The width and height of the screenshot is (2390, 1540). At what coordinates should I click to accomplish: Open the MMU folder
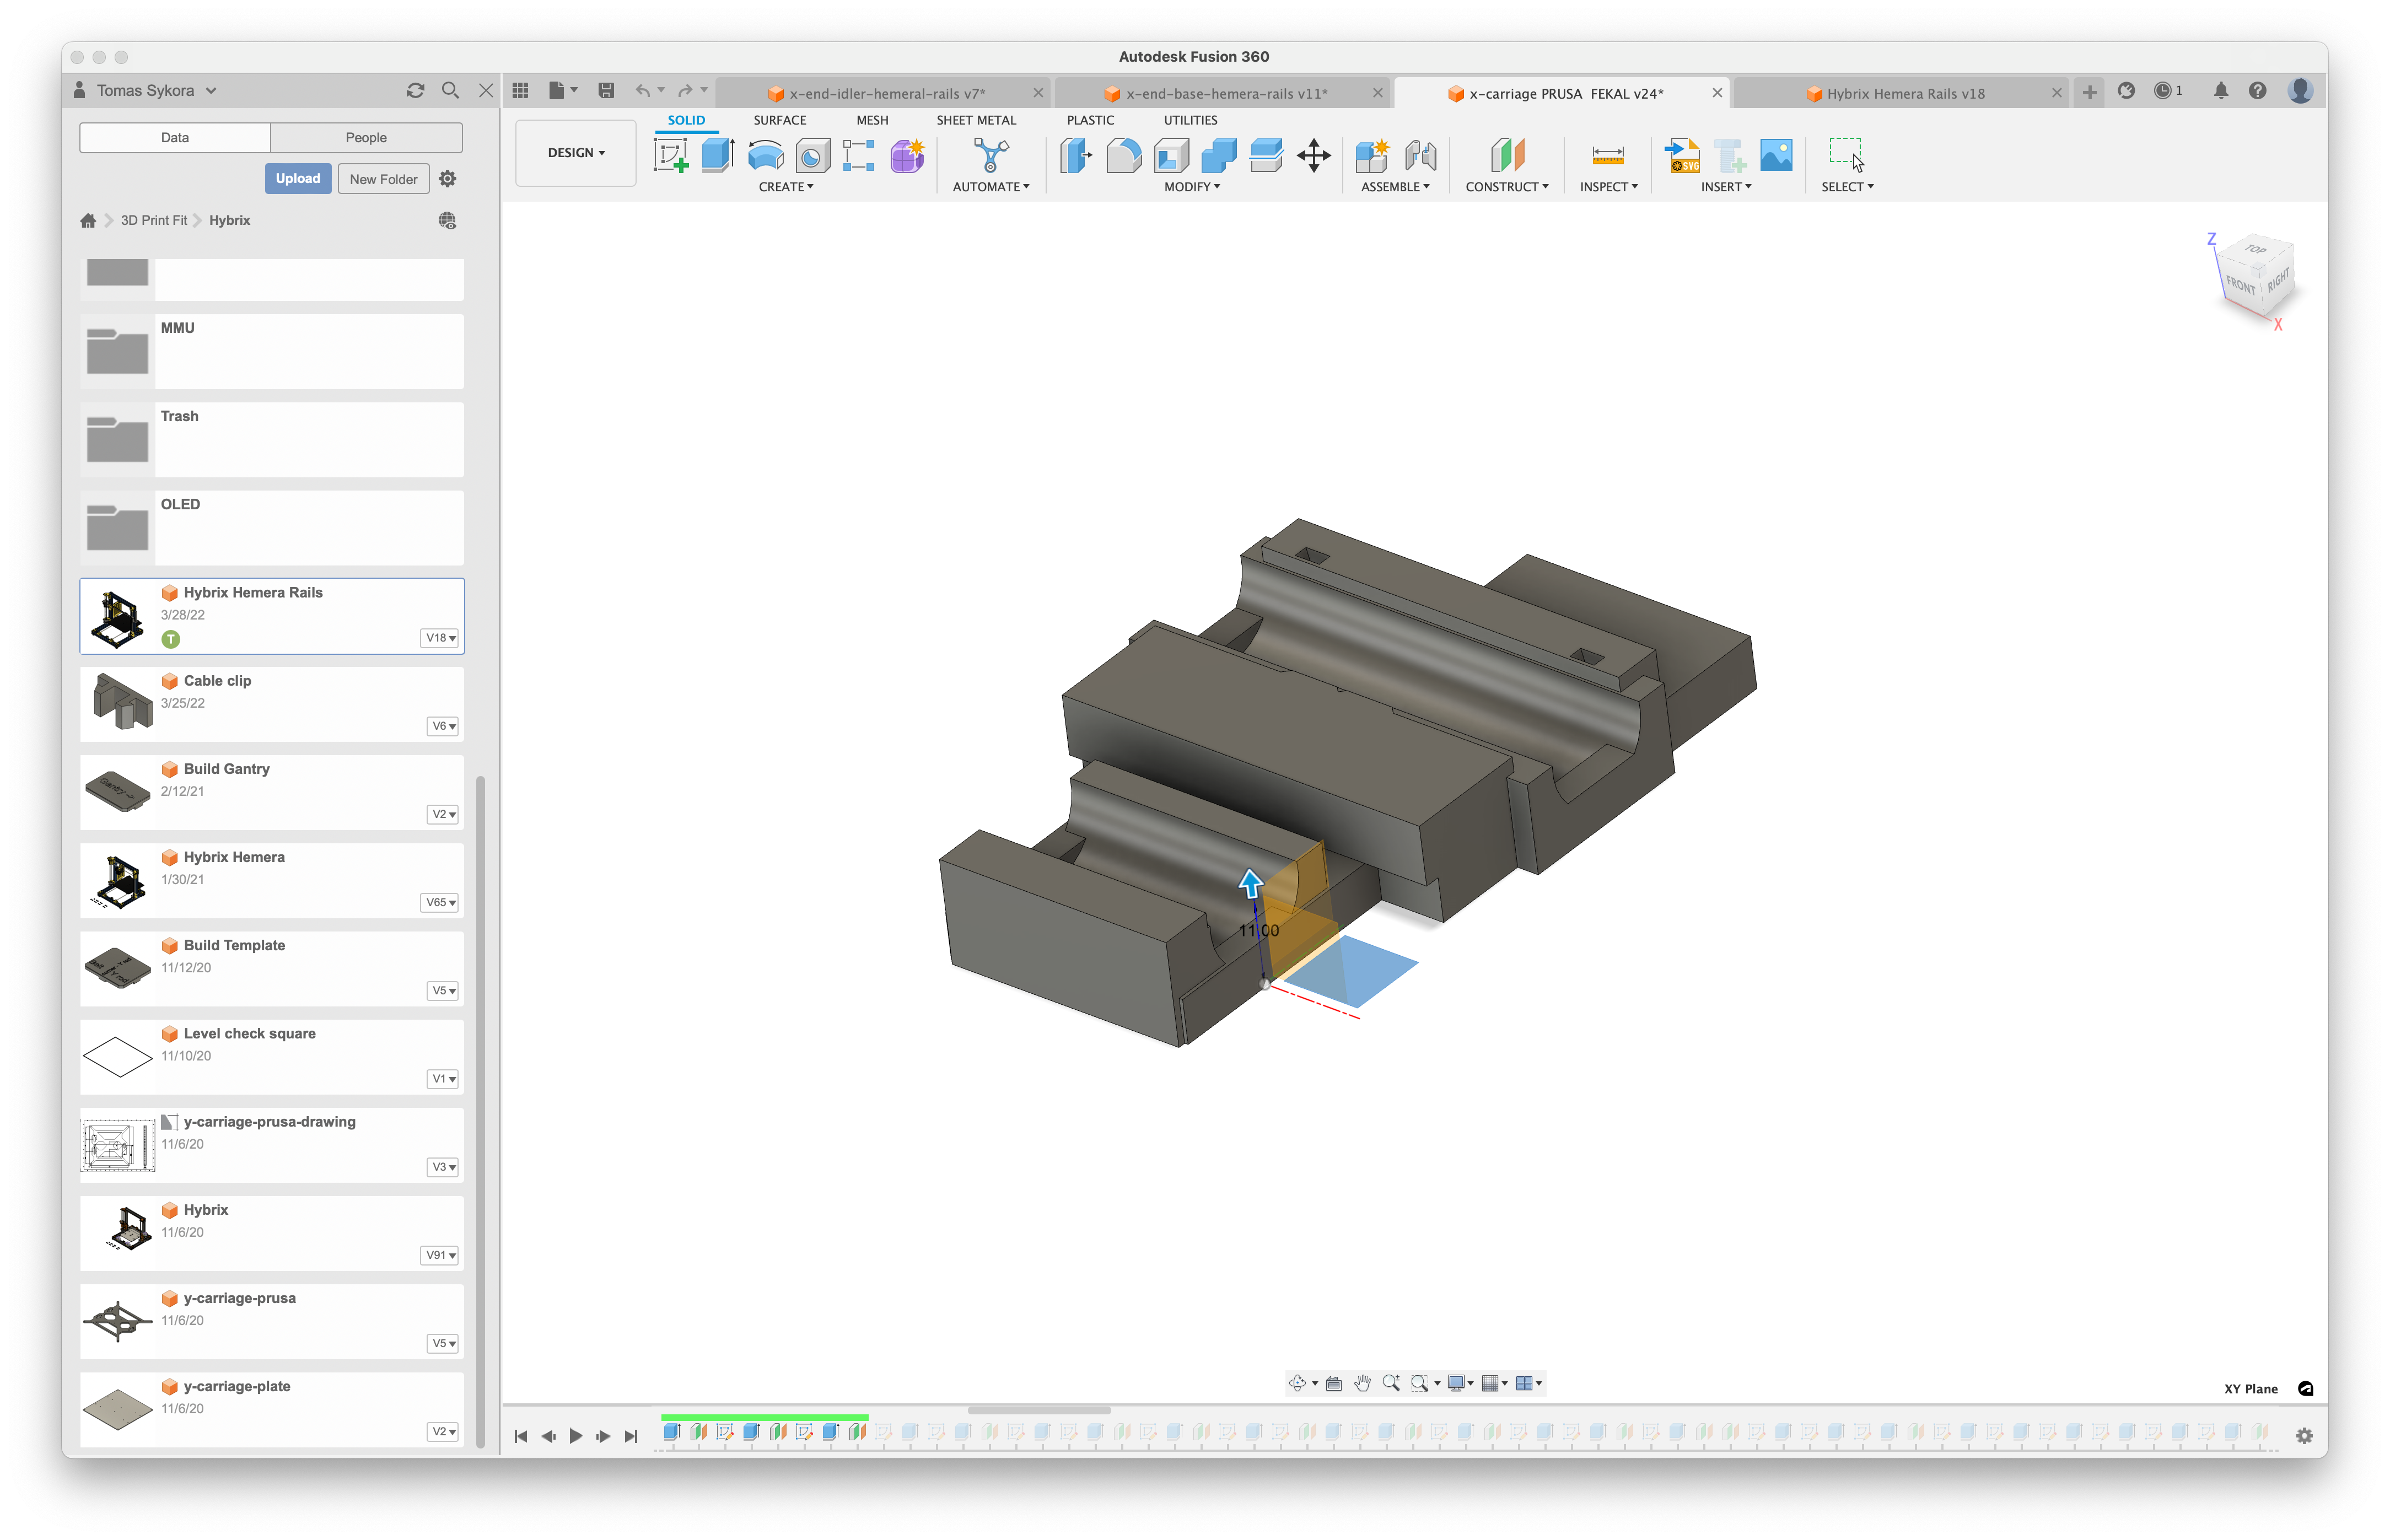(272, 352)
